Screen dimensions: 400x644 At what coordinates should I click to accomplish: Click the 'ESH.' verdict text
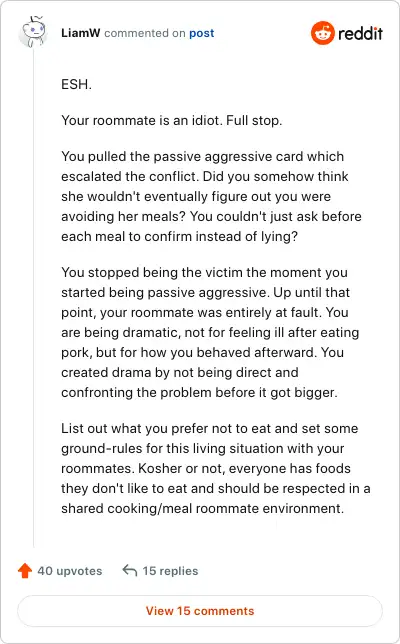click(x=76, y=84)
